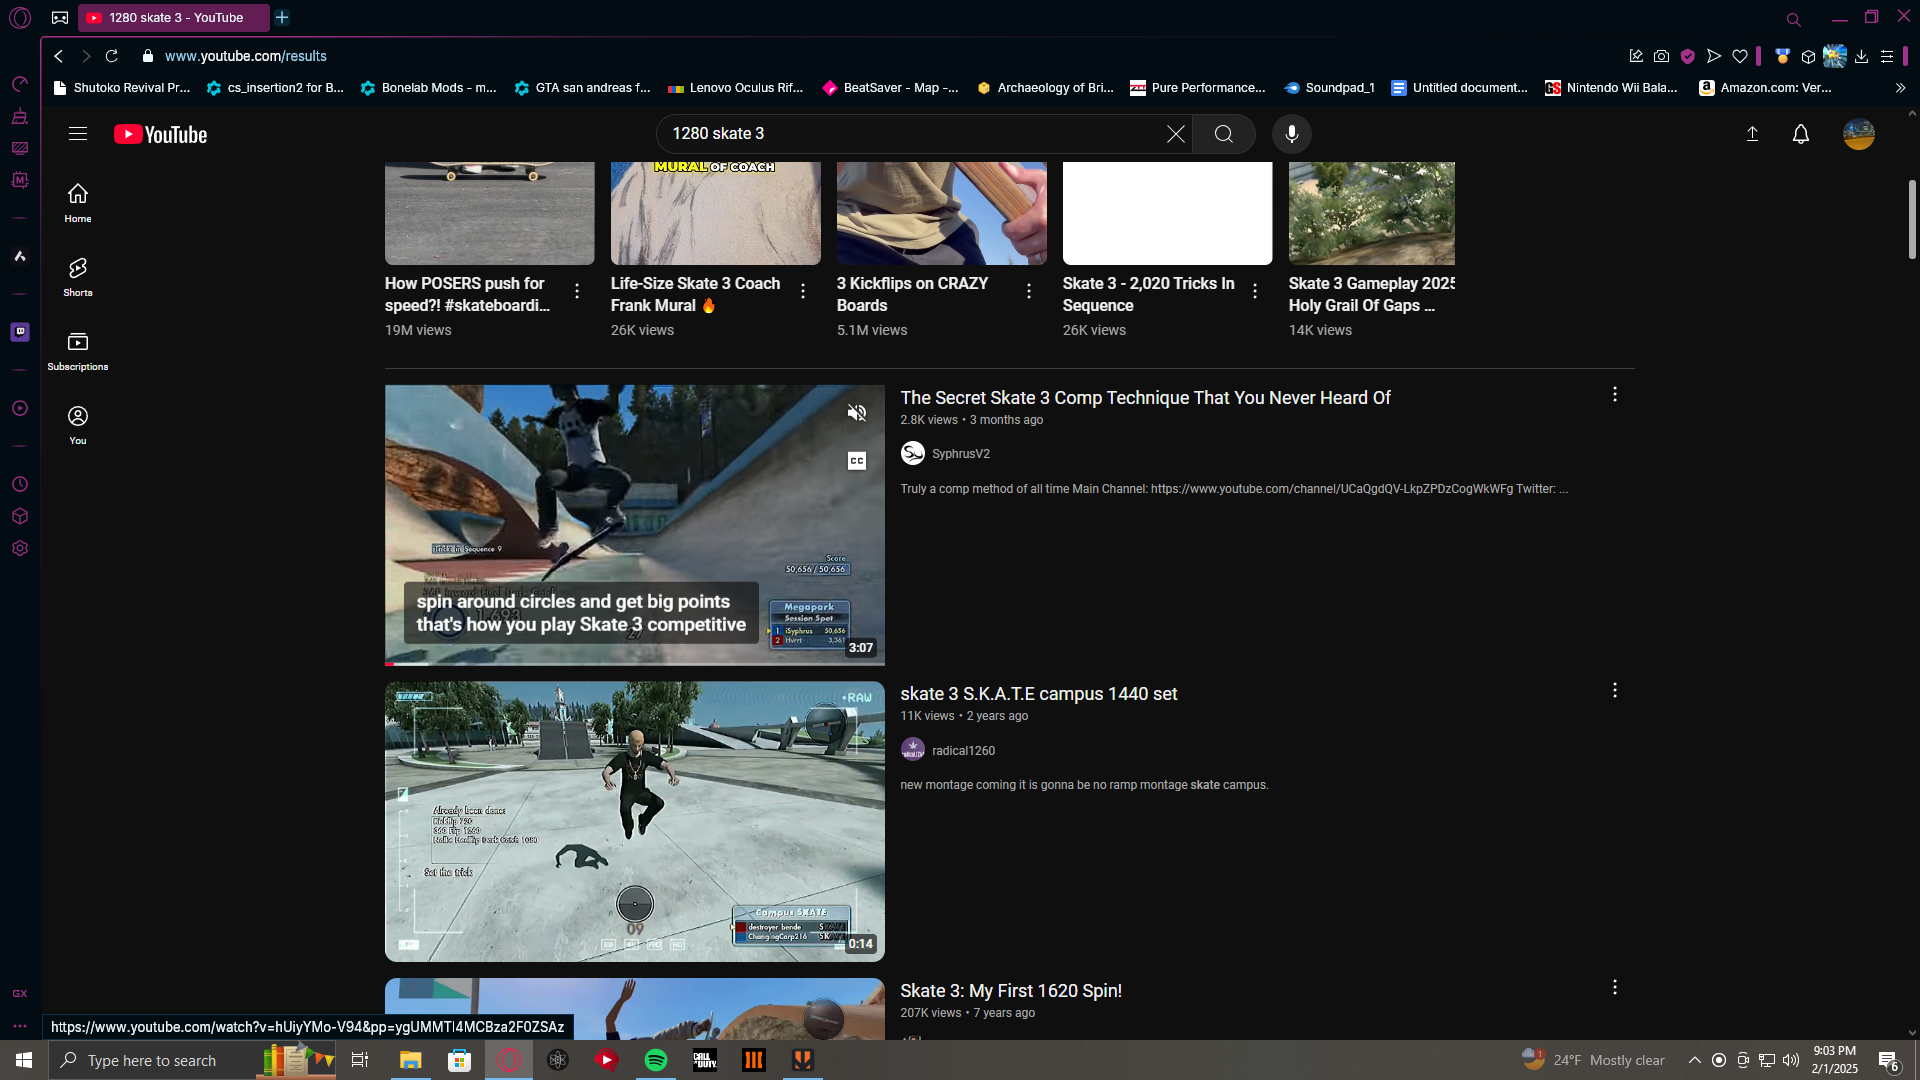This screenshot has width=1920, height=1080.
Task: Select the '1280 skate 3 - YouTube' browser tab
Action: pos(175,18)
